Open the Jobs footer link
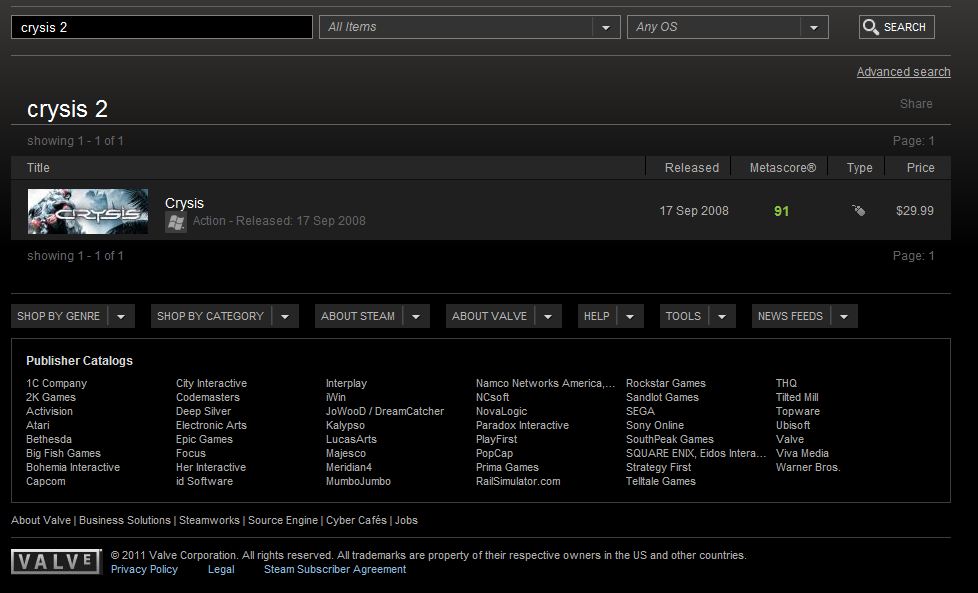Screen dimensions: 978x593 click(x=407, y=520)
